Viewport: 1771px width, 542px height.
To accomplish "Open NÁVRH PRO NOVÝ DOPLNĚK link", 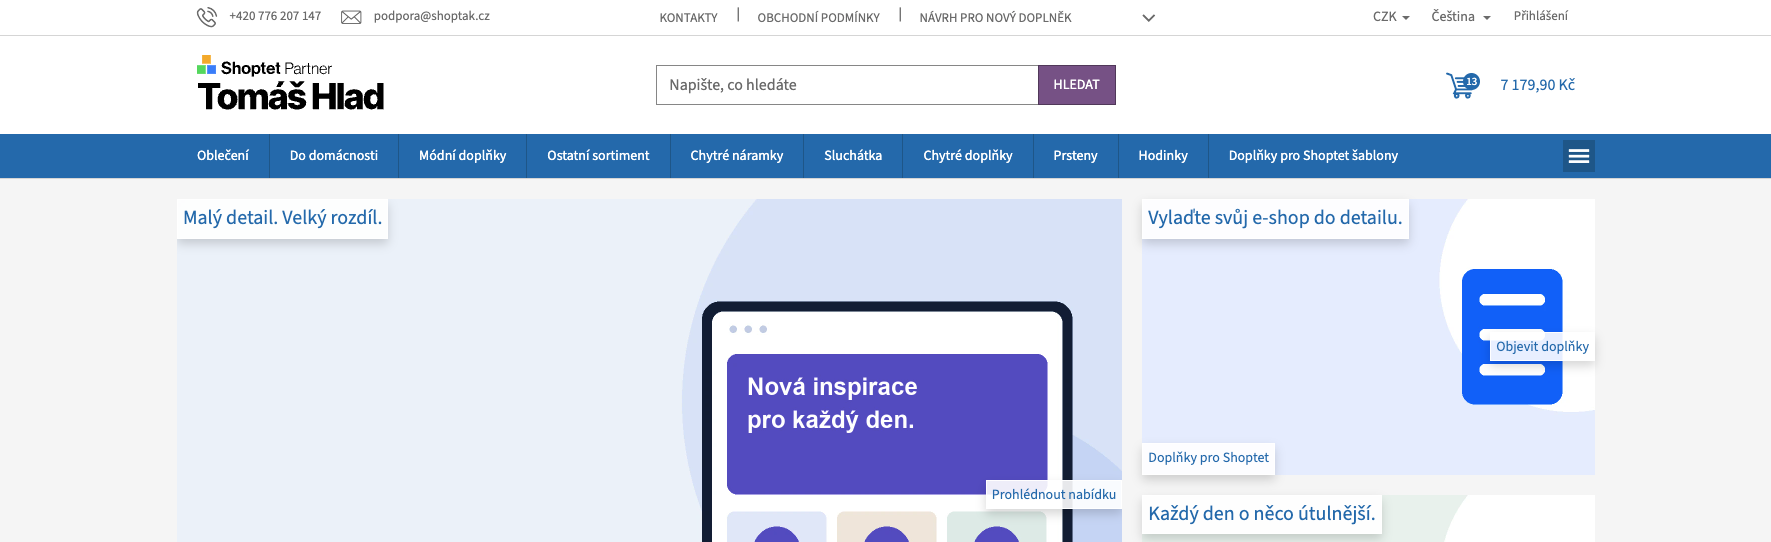I will [x=995, y=18].
